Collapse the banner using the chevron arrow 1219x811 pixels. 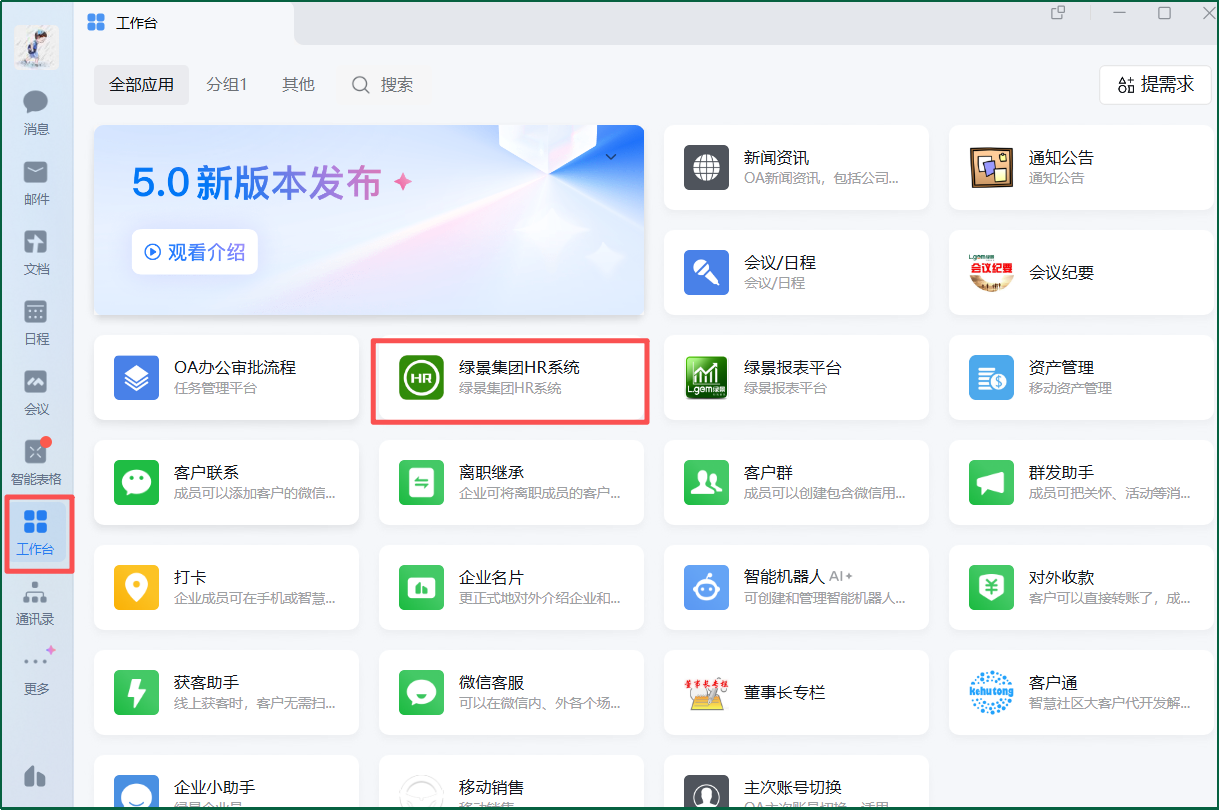click(x=611, y=157)
